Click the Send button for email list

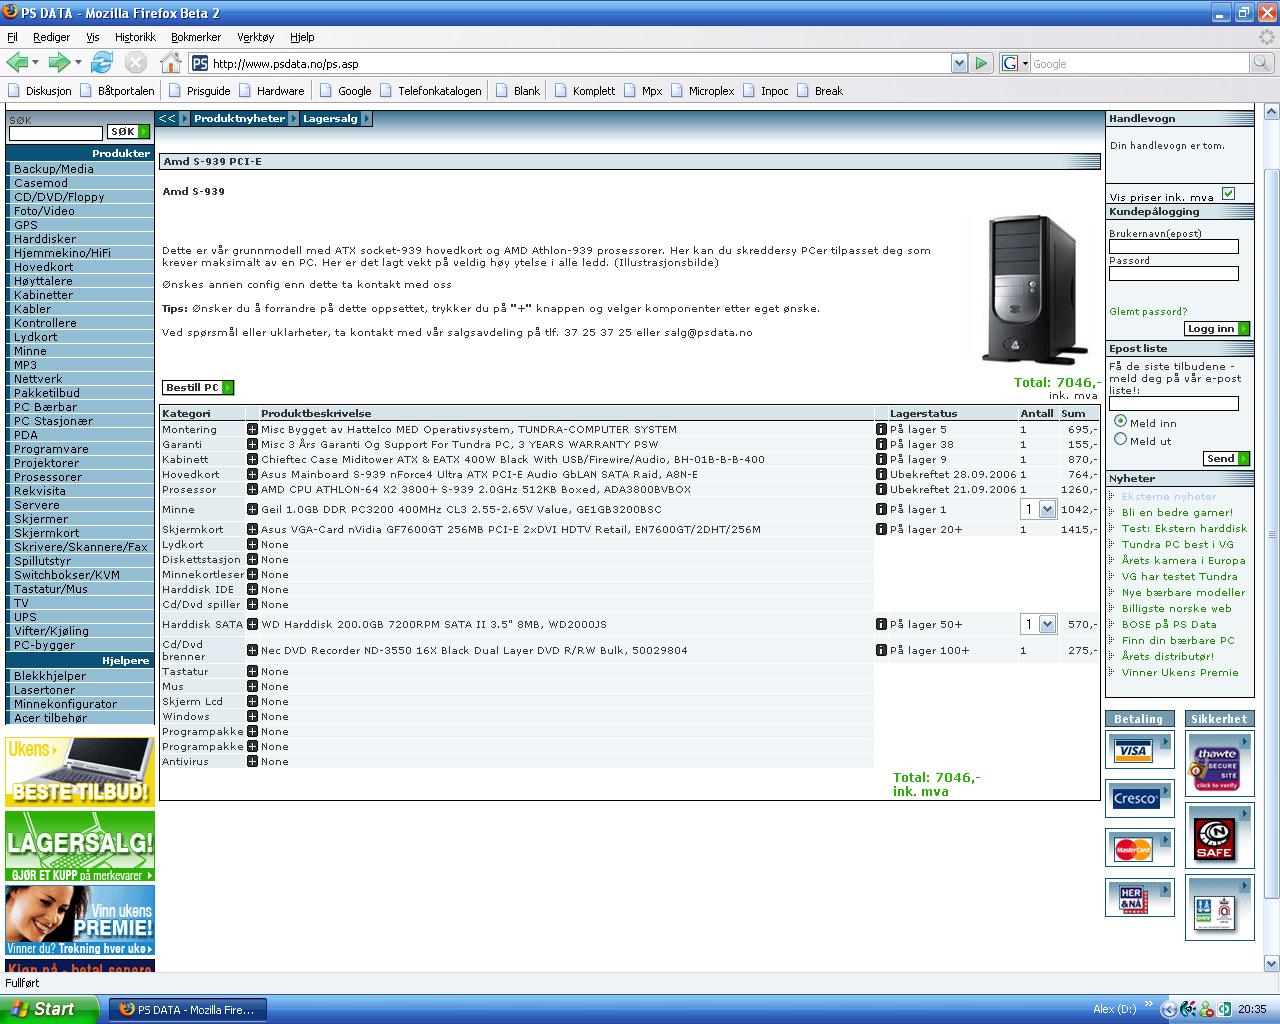[1226, 458]
